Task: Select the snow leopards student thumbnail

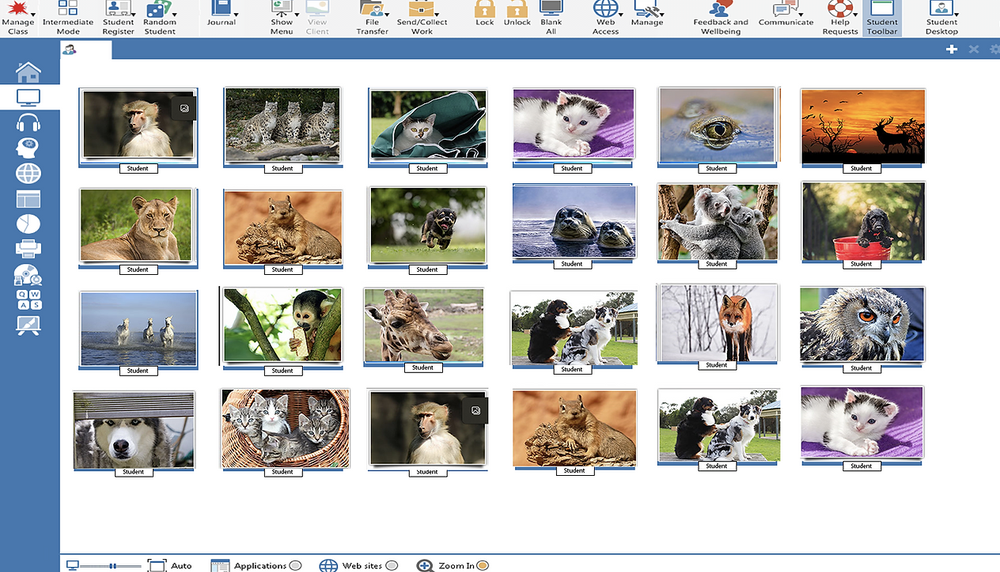Action: pyautogui.click(x=283, y=125)
